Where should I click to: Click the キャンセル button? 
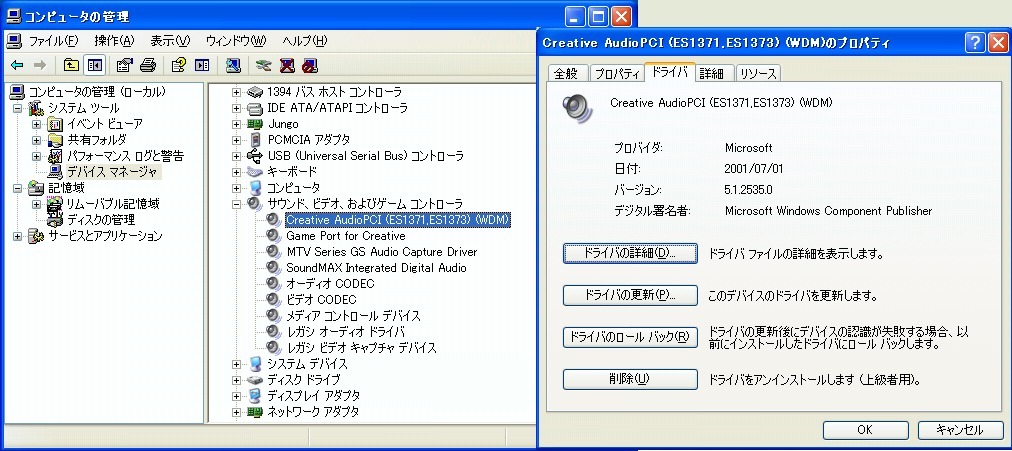960,430
